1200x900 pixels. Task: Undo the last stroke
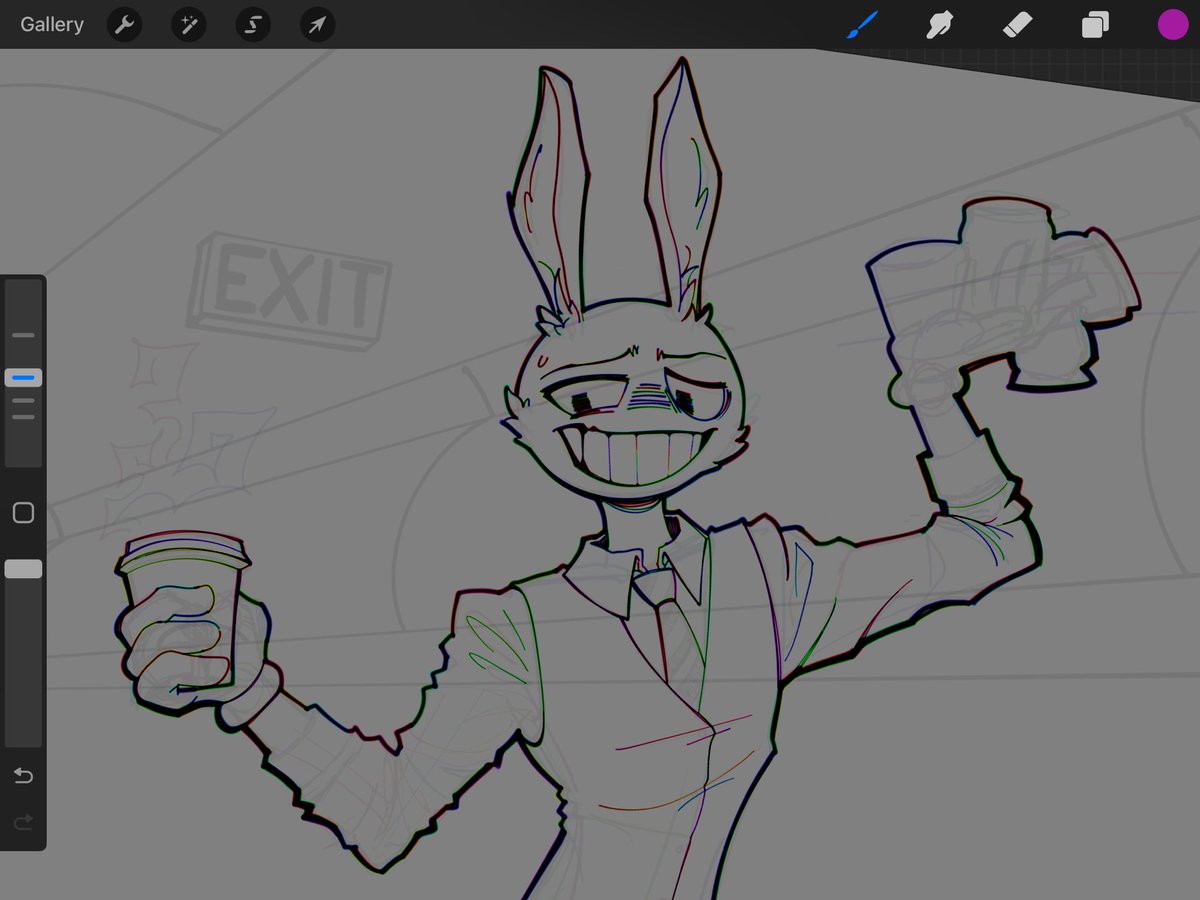pos(23,776)
